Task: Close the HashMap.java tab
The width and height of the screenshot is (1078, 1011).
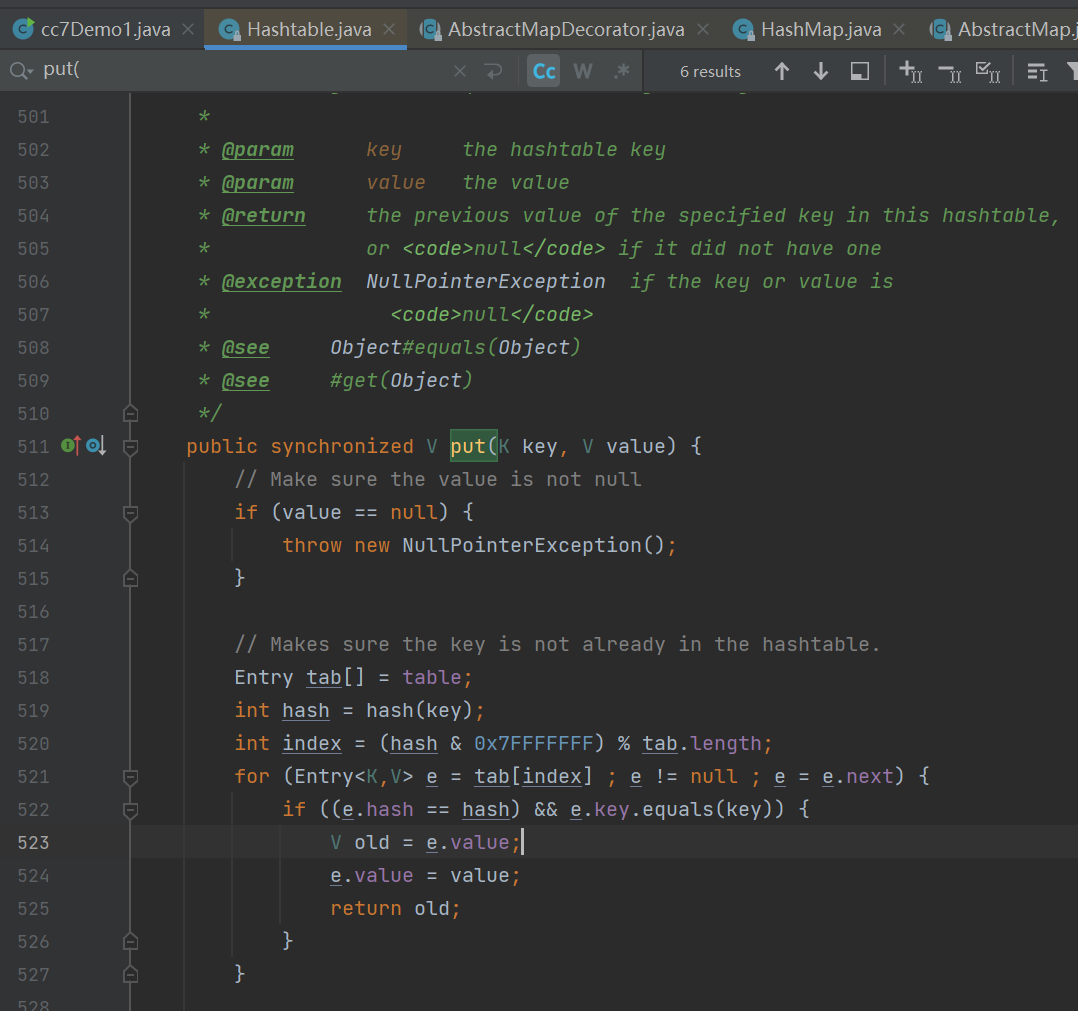Action: click(899, 30)
